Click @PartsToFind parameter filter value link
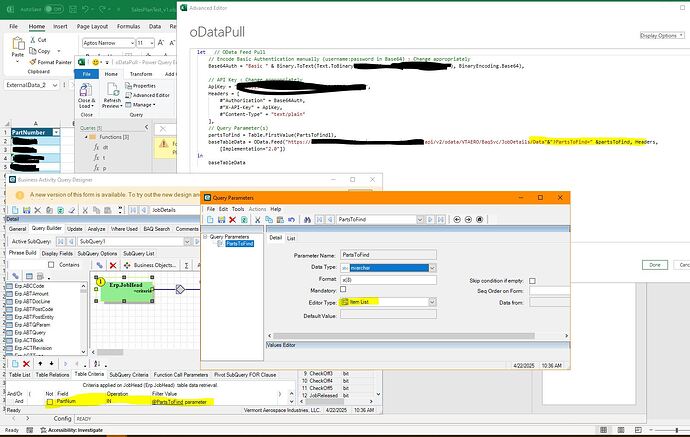The height and width of the screenshot is (437, 690). [168, 402]
